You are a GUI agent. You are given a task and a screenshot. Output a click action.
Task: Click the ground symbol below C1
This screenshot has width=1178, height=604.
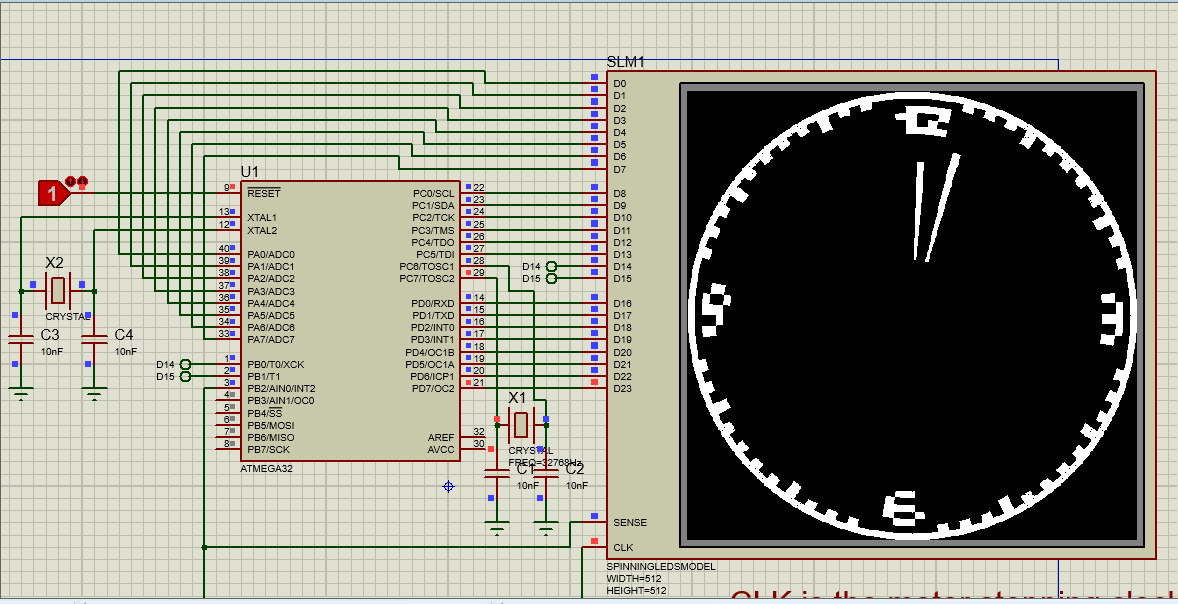[x=497, y=527]
